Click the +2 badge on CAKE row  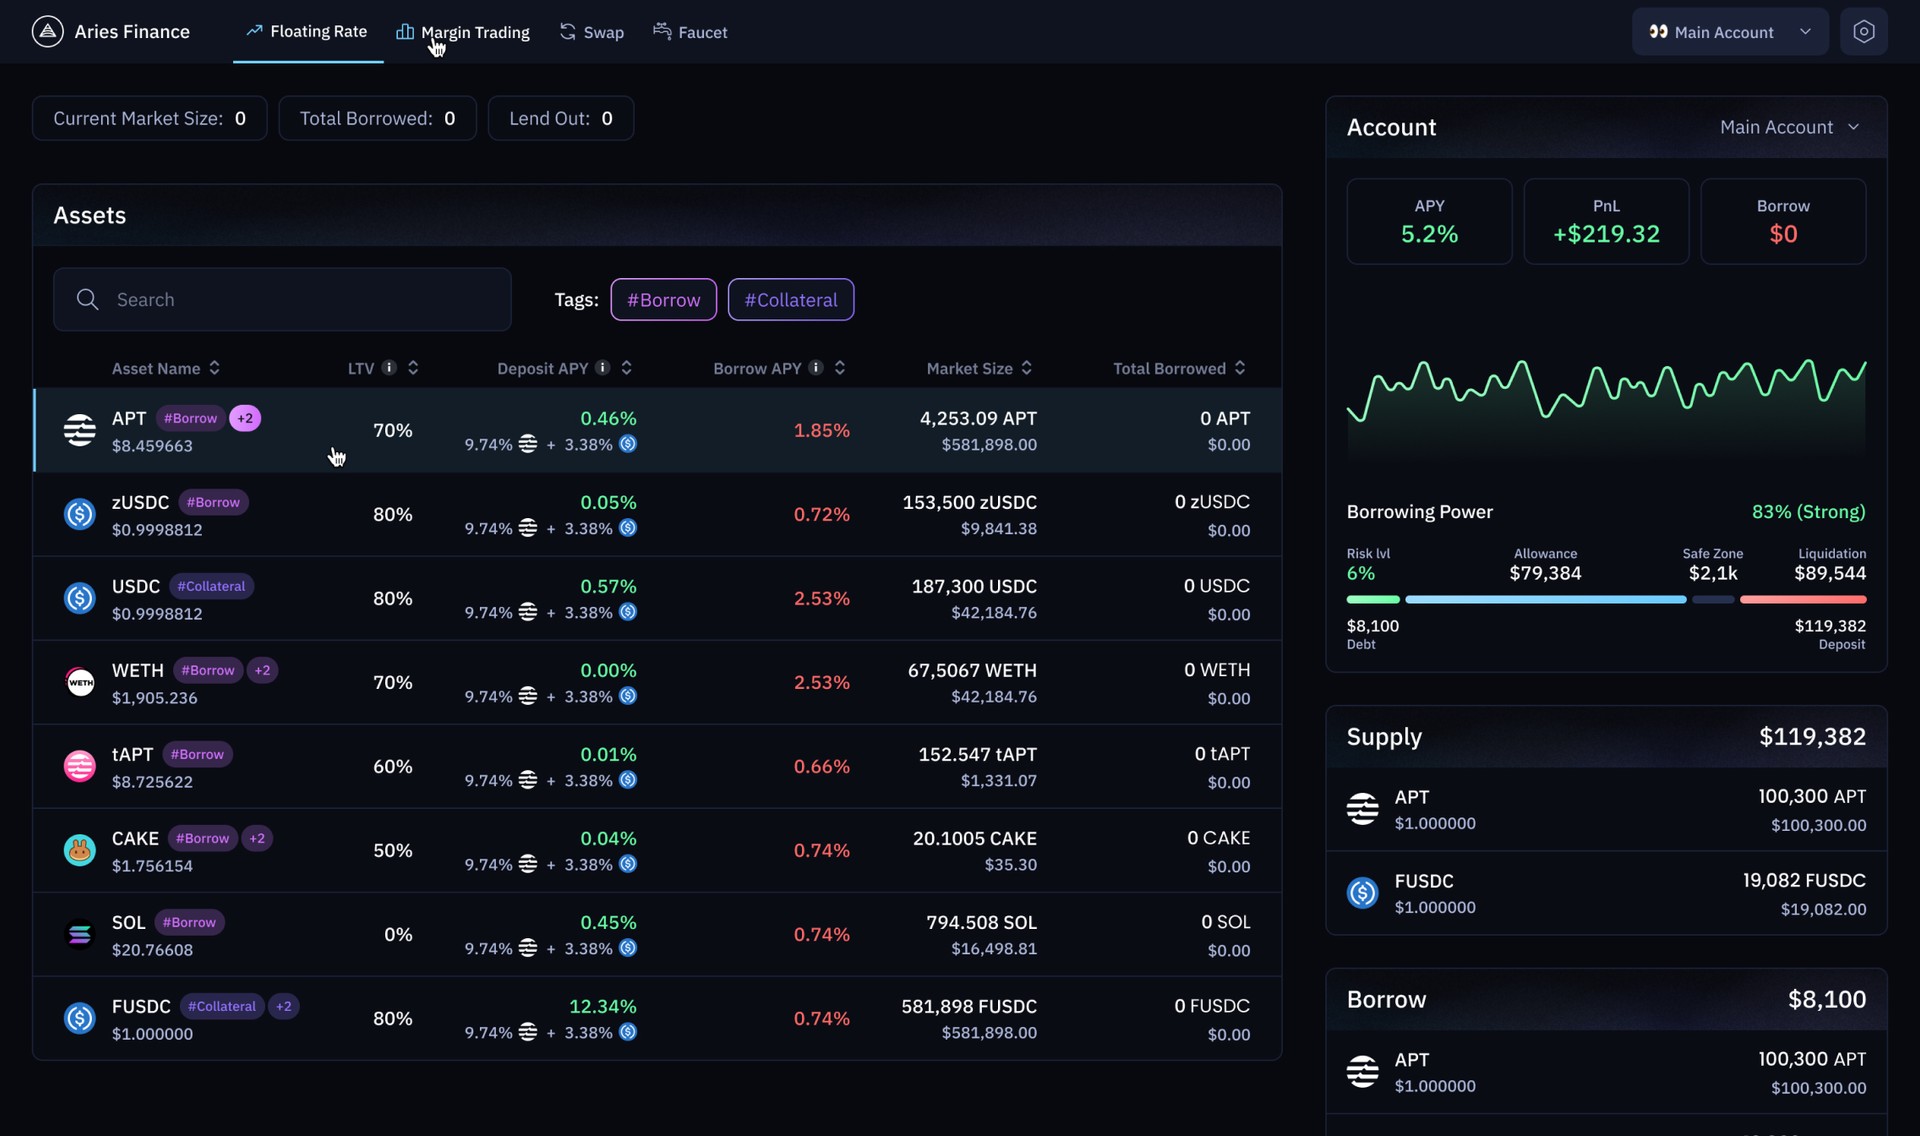click(257, 838)
